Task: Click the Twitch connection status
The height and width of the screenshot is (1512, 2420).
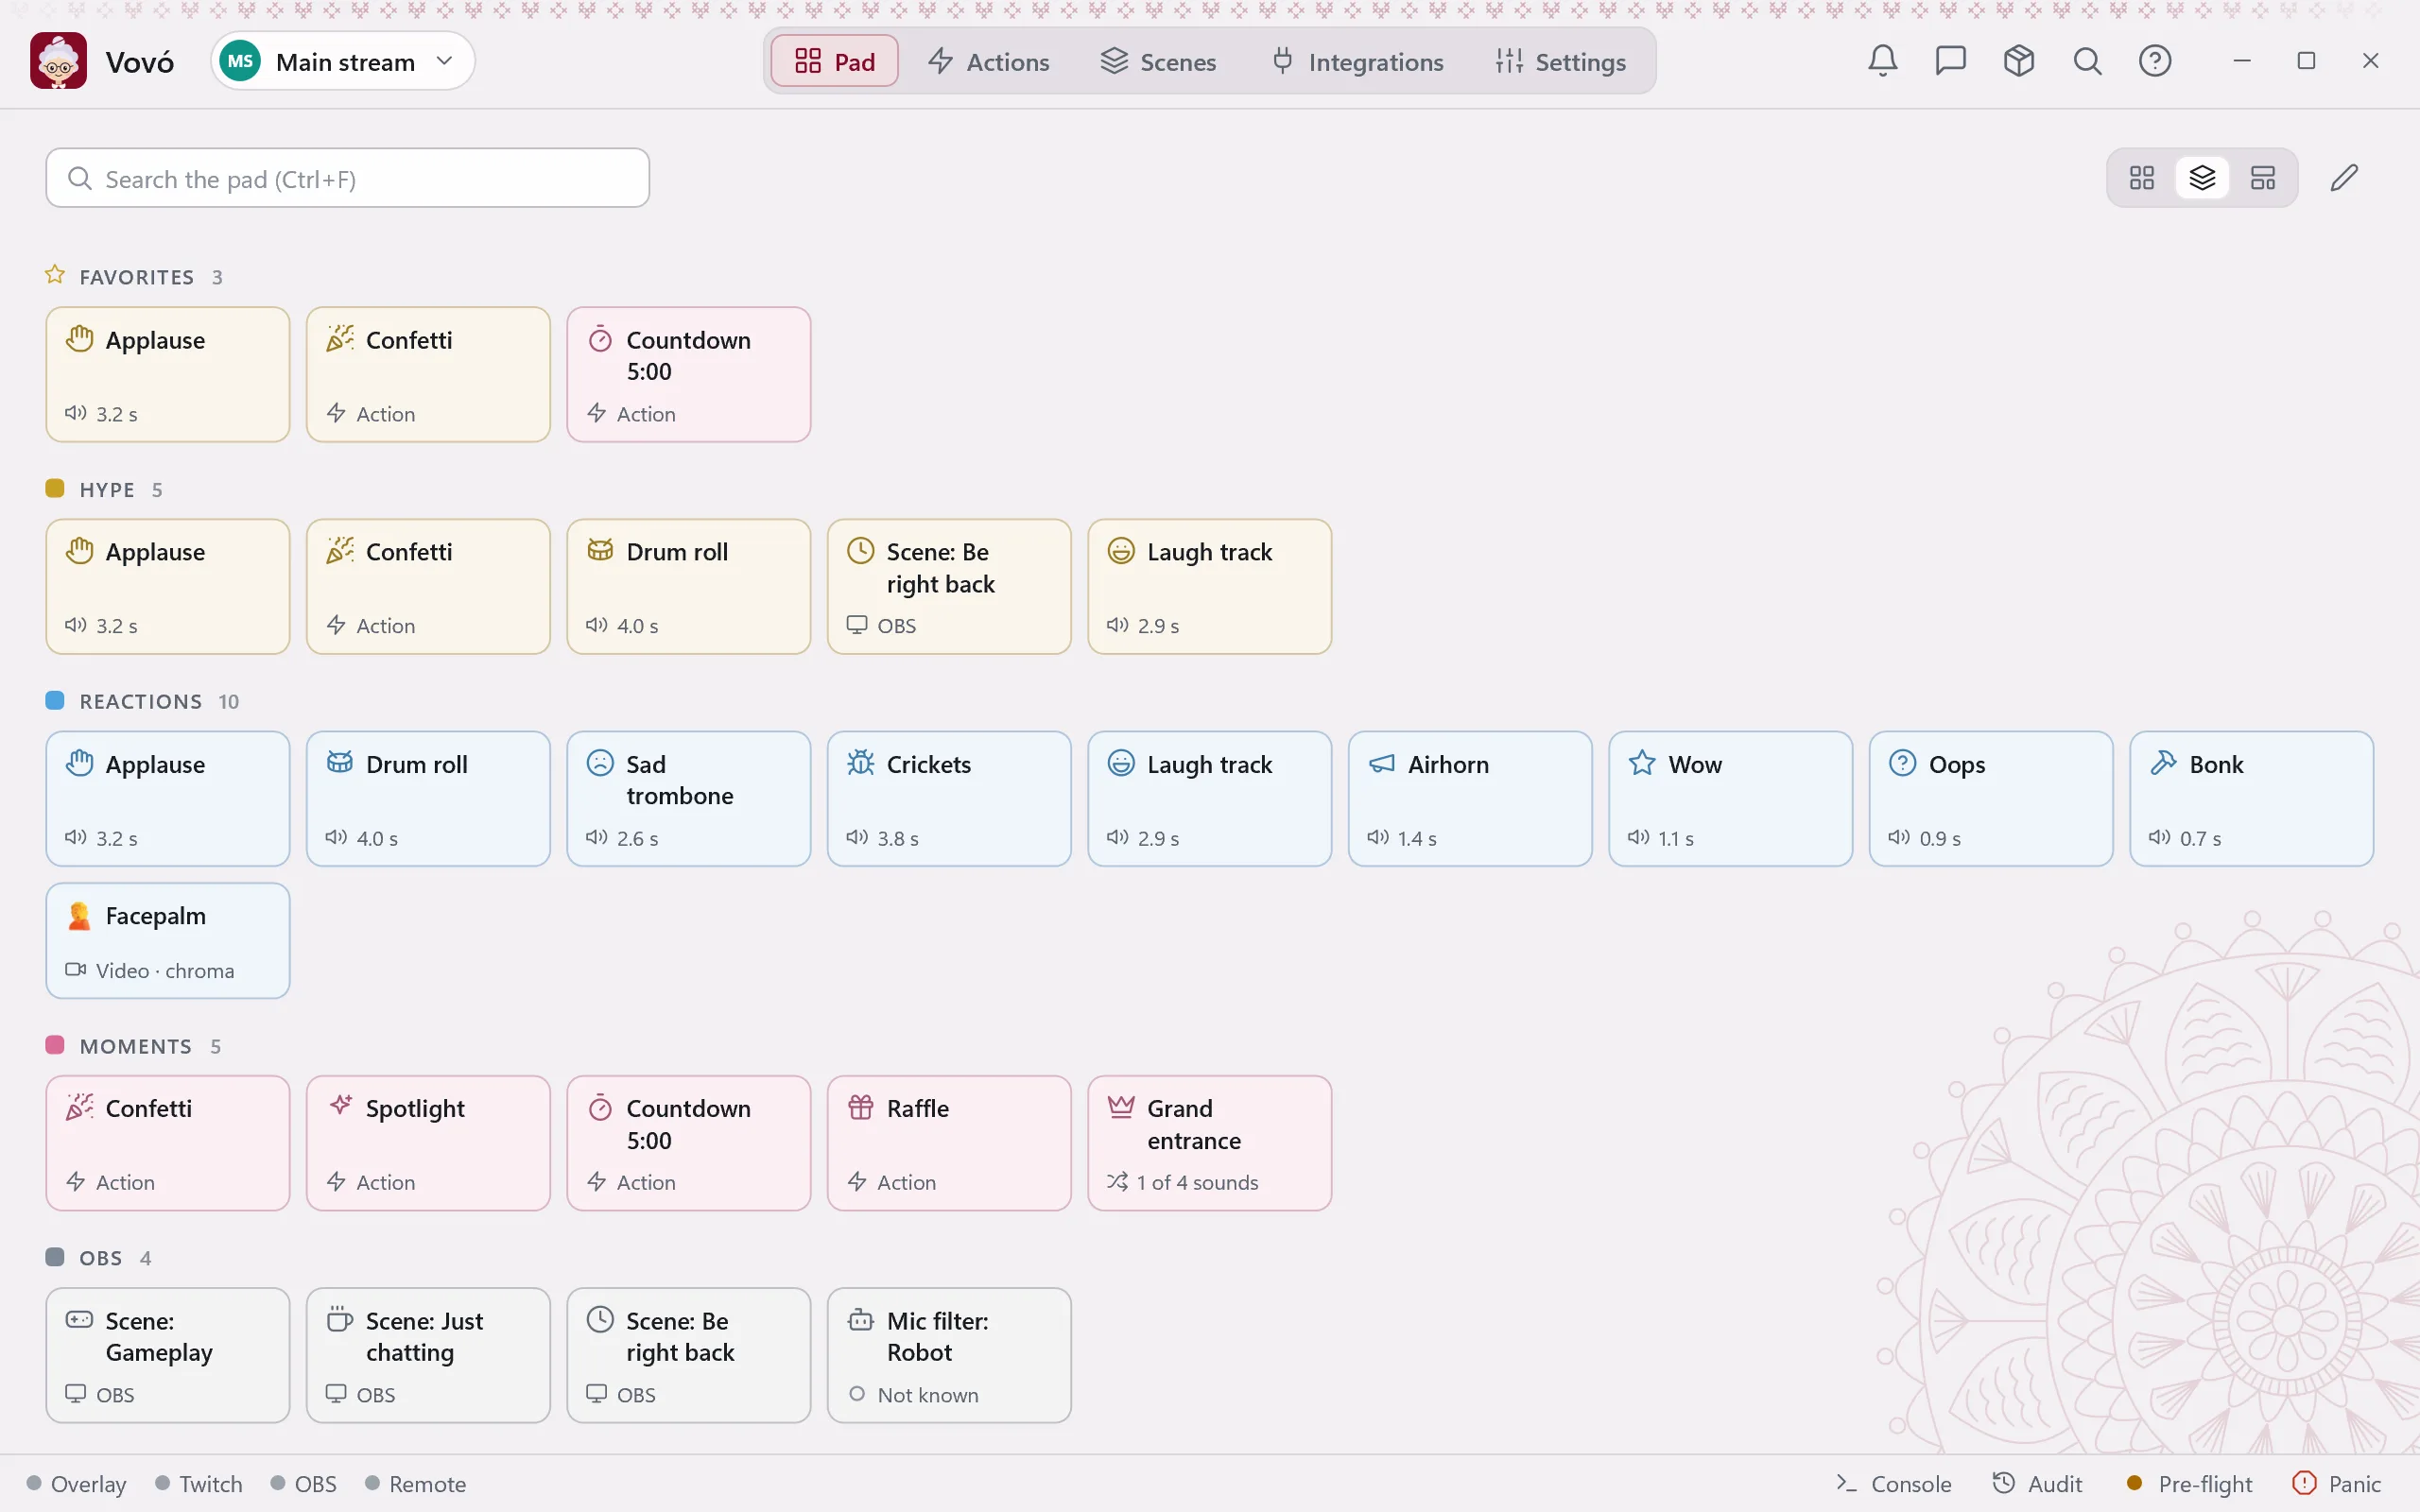Action: (199, 1483)
